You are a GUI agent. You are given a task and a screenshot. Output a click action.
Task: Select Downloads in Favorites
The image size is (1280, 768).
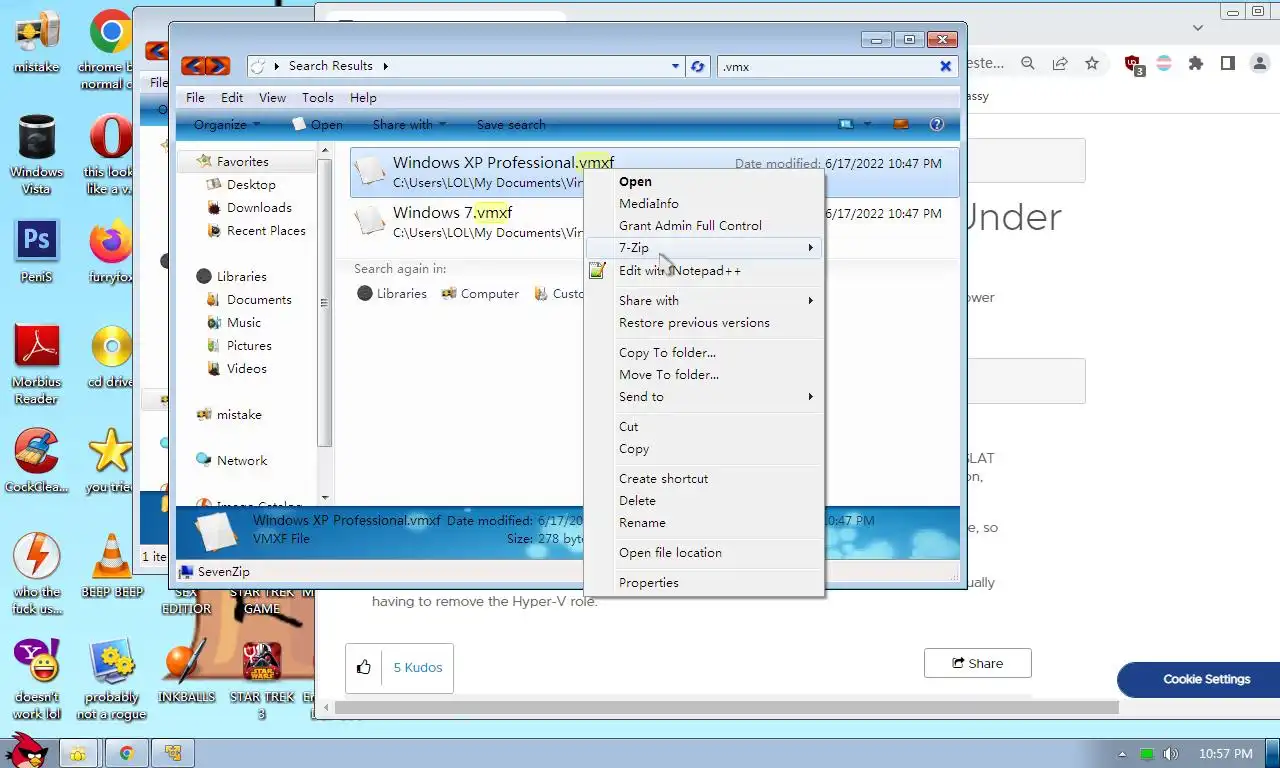(259, 208)
